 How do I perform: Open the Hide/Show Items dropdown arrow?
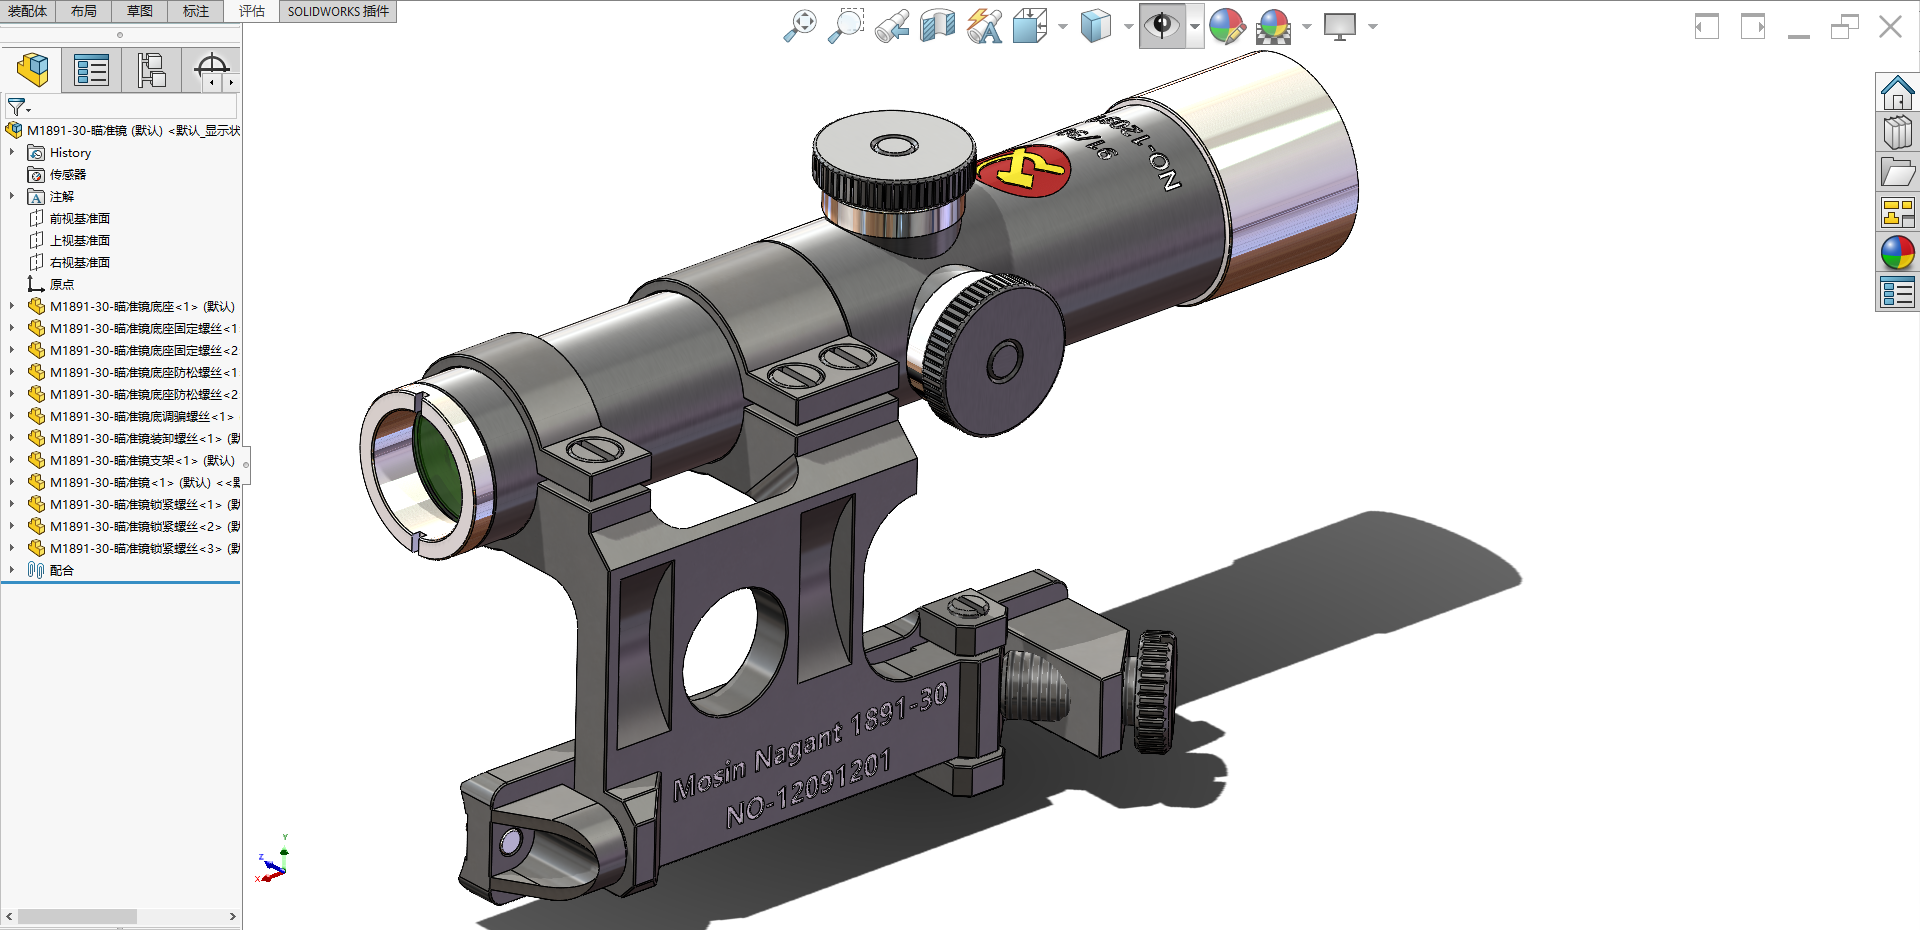coord(1195,27)
